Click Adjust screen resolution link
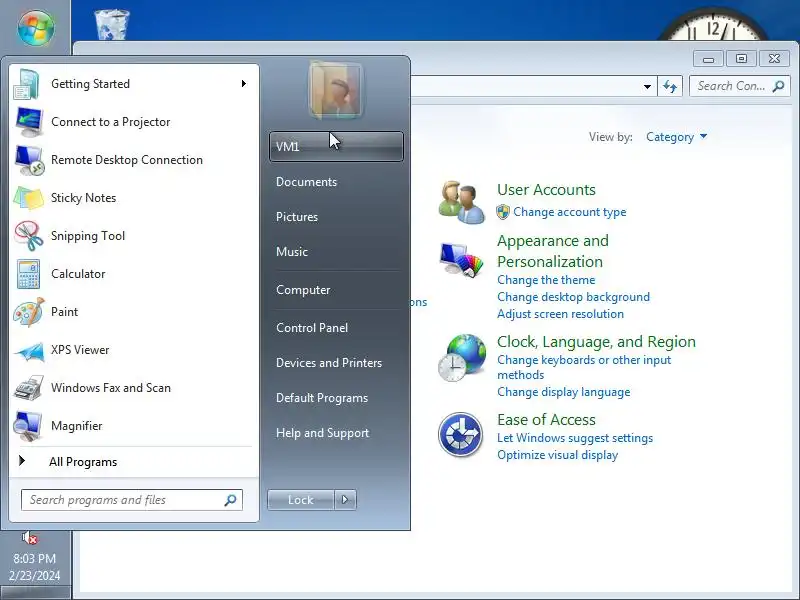 pos(560,314)
